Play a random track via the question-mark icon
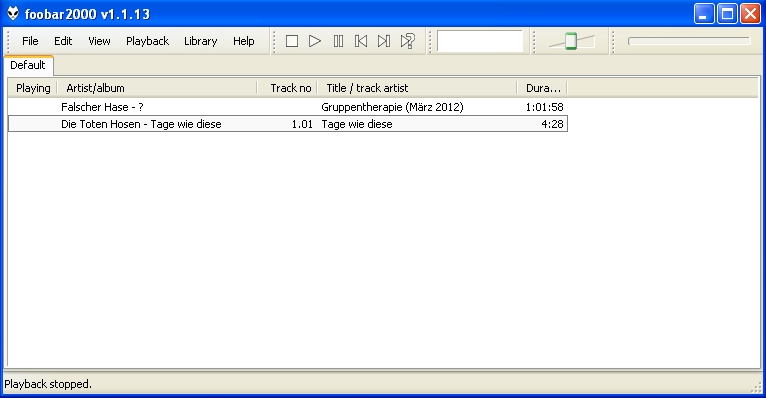Screen dimensions: 766x398 407,41
